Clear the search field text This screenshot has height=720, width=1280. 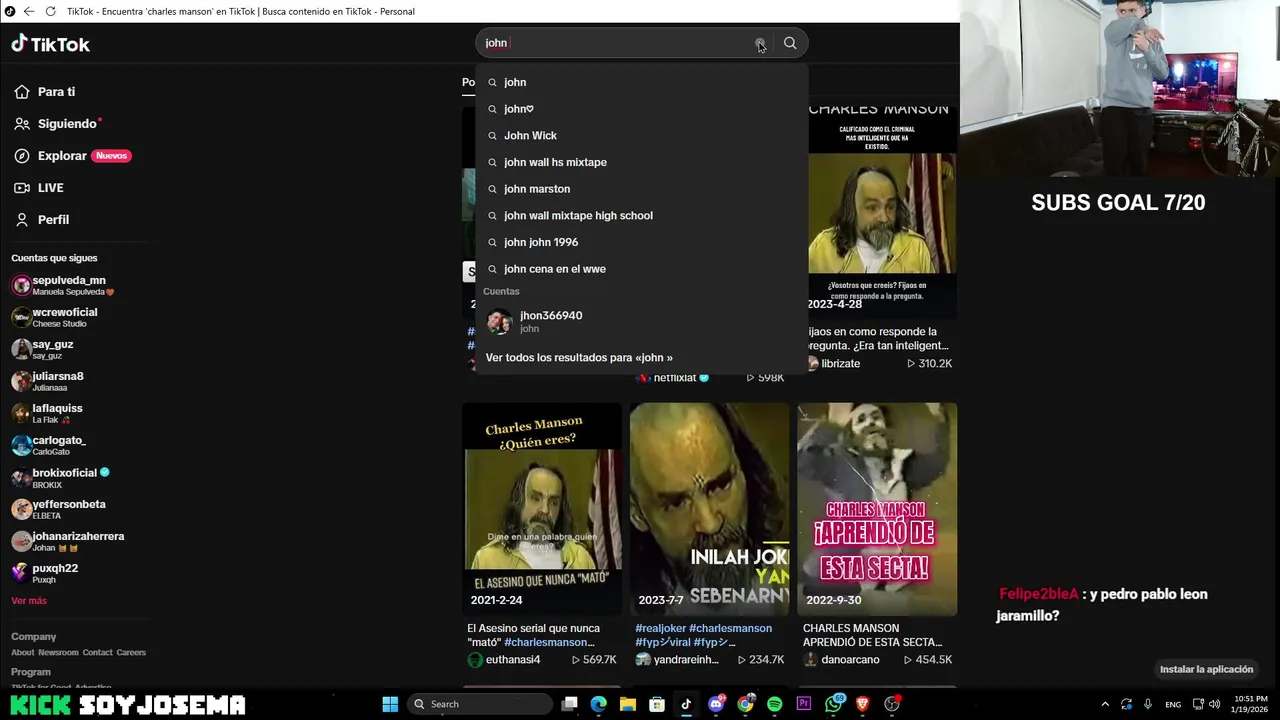[760, 44]
